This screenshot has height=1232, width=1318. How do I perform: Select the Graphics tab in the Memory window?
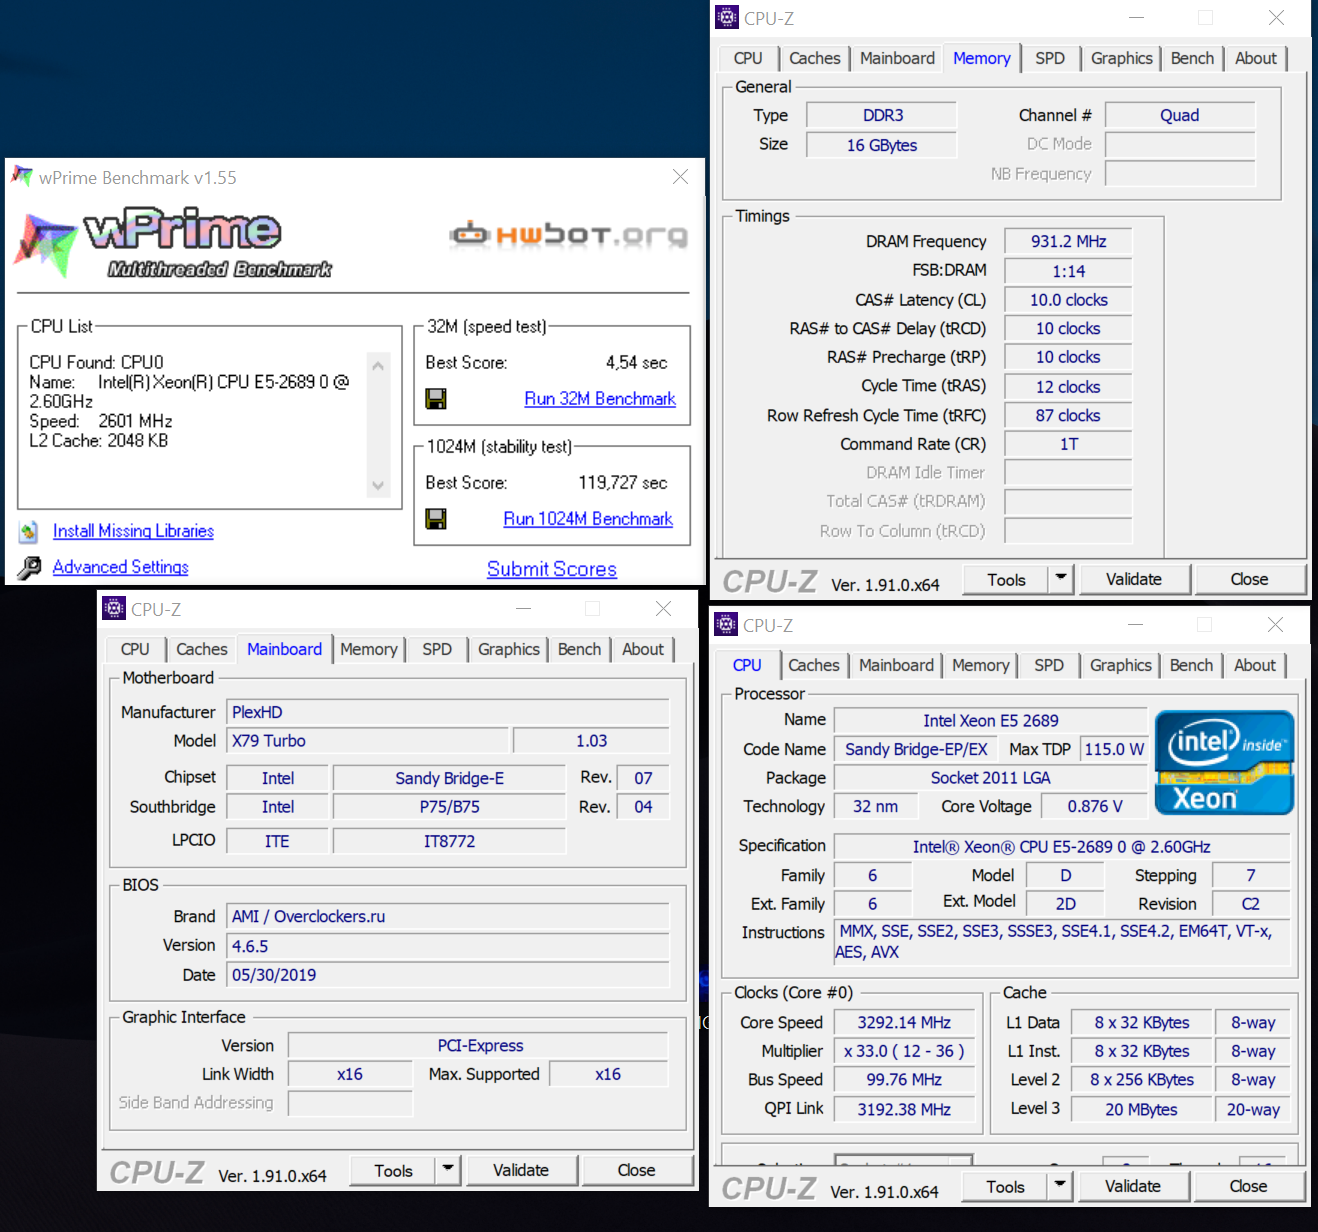tap(1121, 58)
